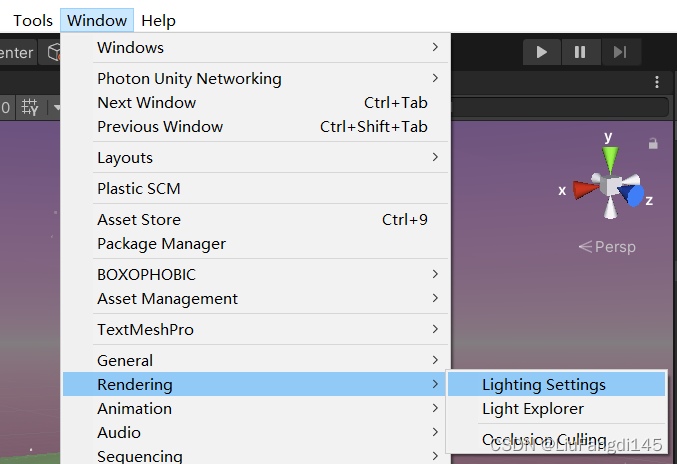Expand the Animation submenu
The image size is (677, 464).
[x=256, y=408]
